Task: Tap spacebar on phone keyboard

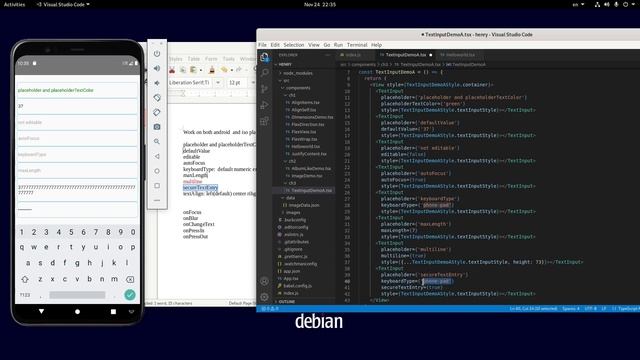Action: [77, 295]
